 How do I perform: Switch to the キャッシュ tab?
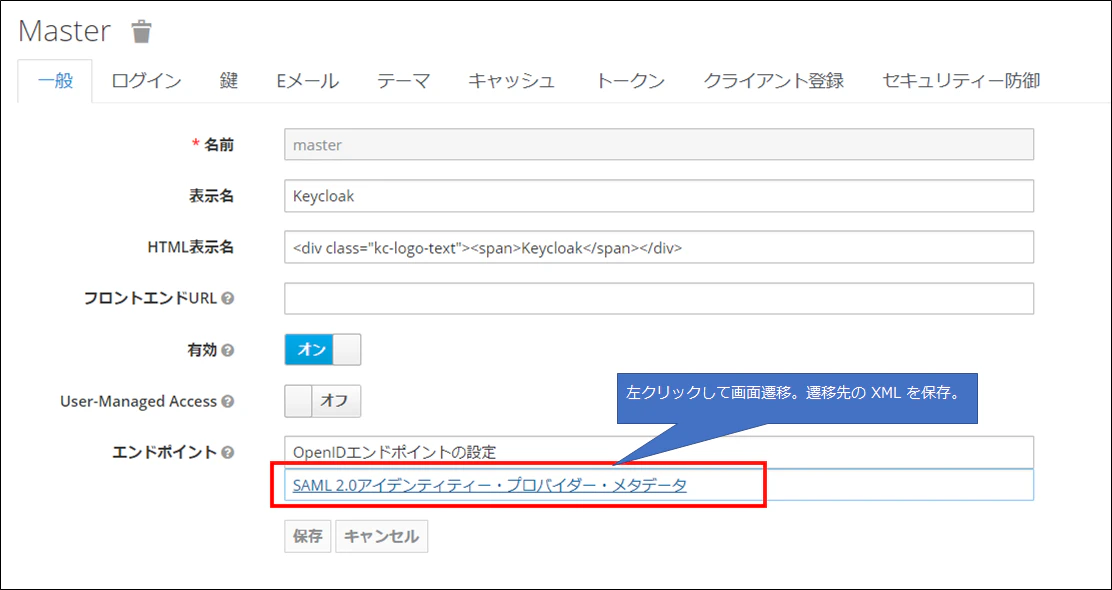511,81
